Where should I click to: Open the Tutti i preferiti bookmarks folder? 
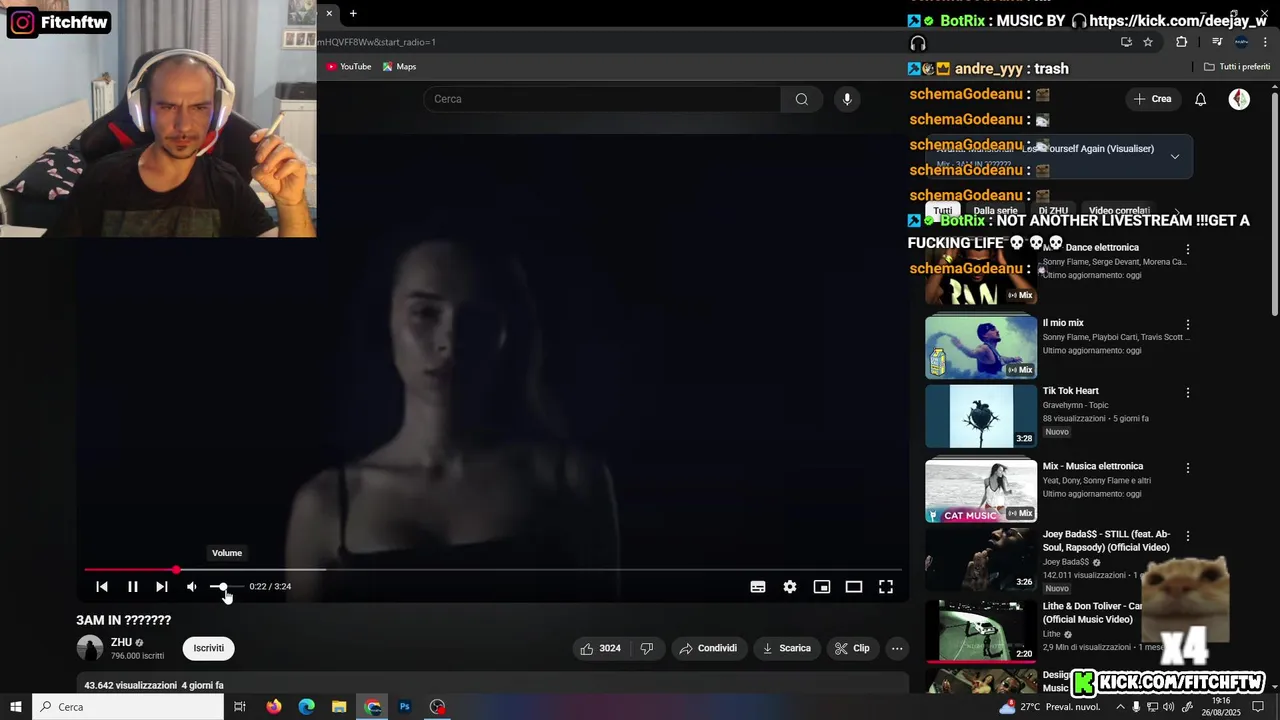1237,67
